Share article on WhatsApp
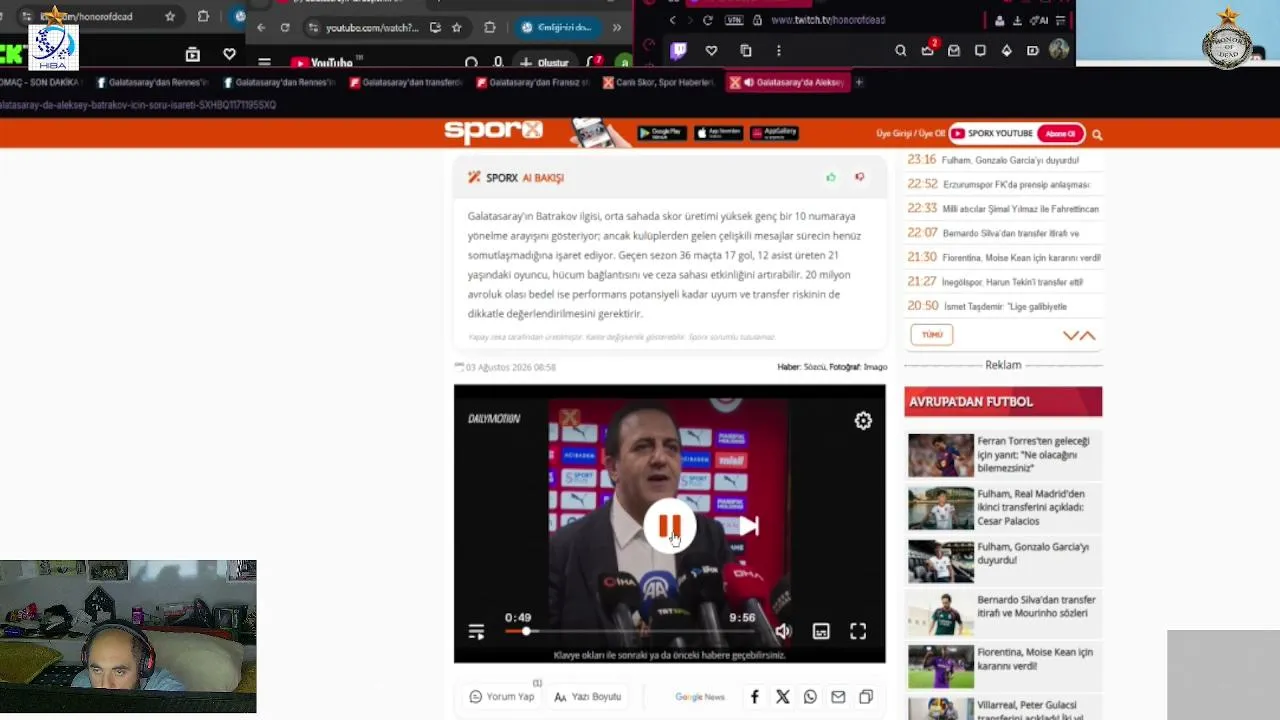This screenshot has height=720, width=1280. [810, 697]
